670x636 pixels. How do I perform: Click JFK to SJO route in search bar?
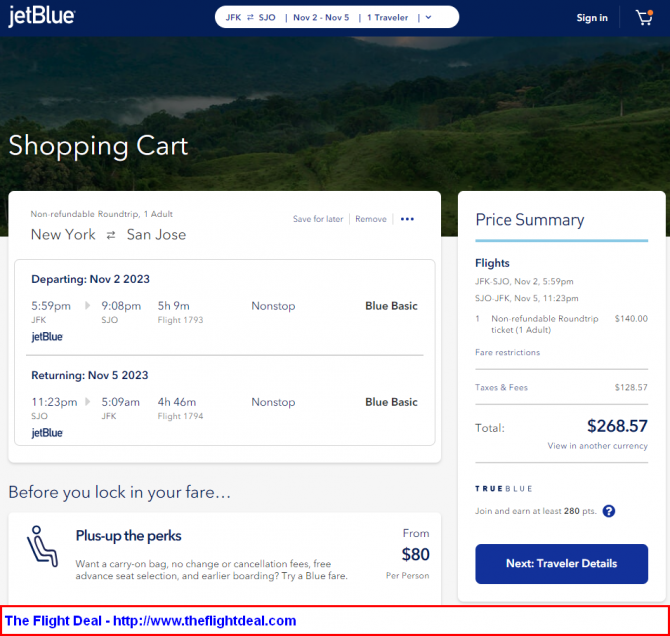250,18
